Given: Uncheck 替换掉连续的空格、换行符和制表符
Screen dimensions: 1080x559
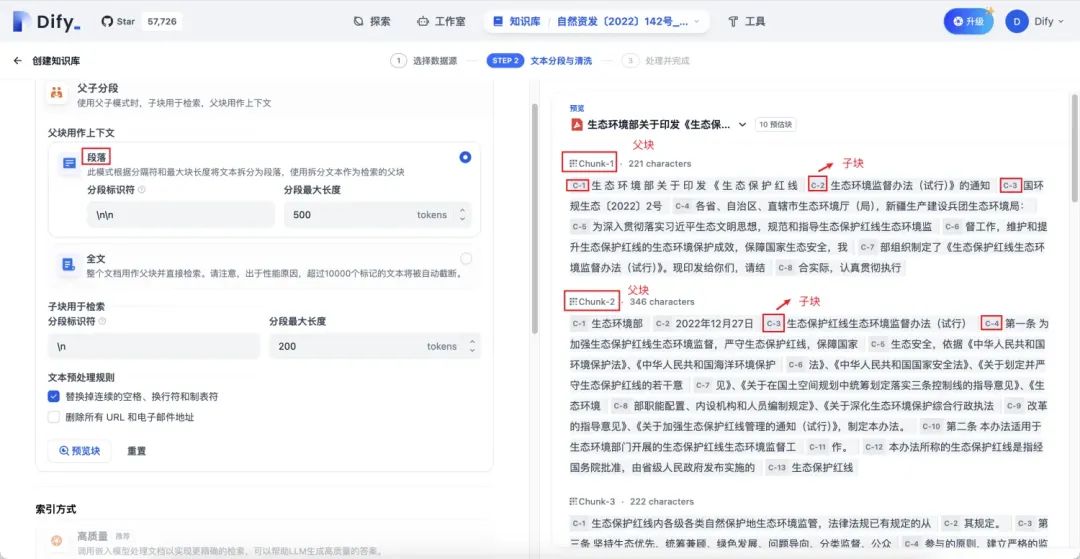Looking at the screenshot, I should 54,397.
